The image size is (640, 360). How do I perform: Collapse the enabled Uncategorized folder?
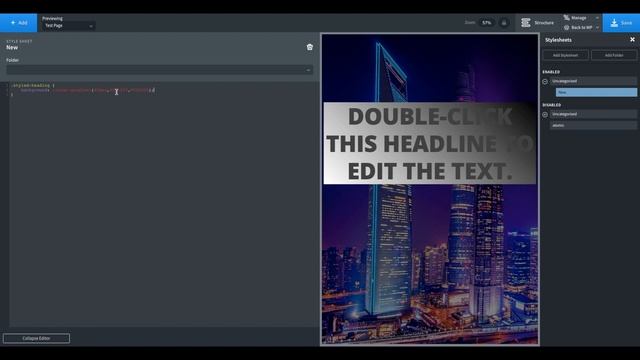(545, 82)
